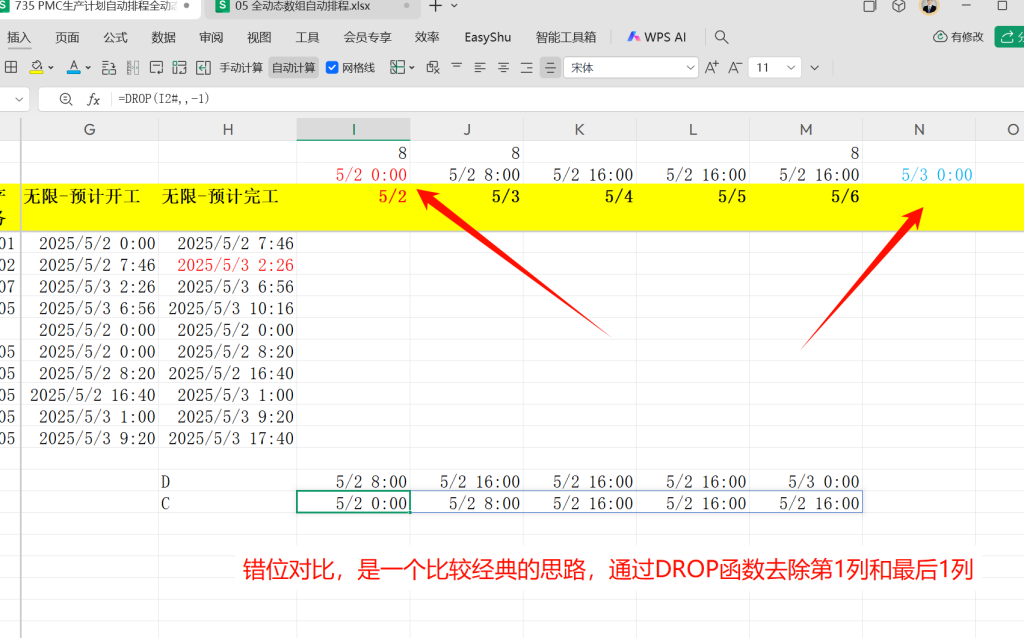Toggle the highlighted justify alignment button
This screenshot has height=638, width=1024.
click(551, 67)
